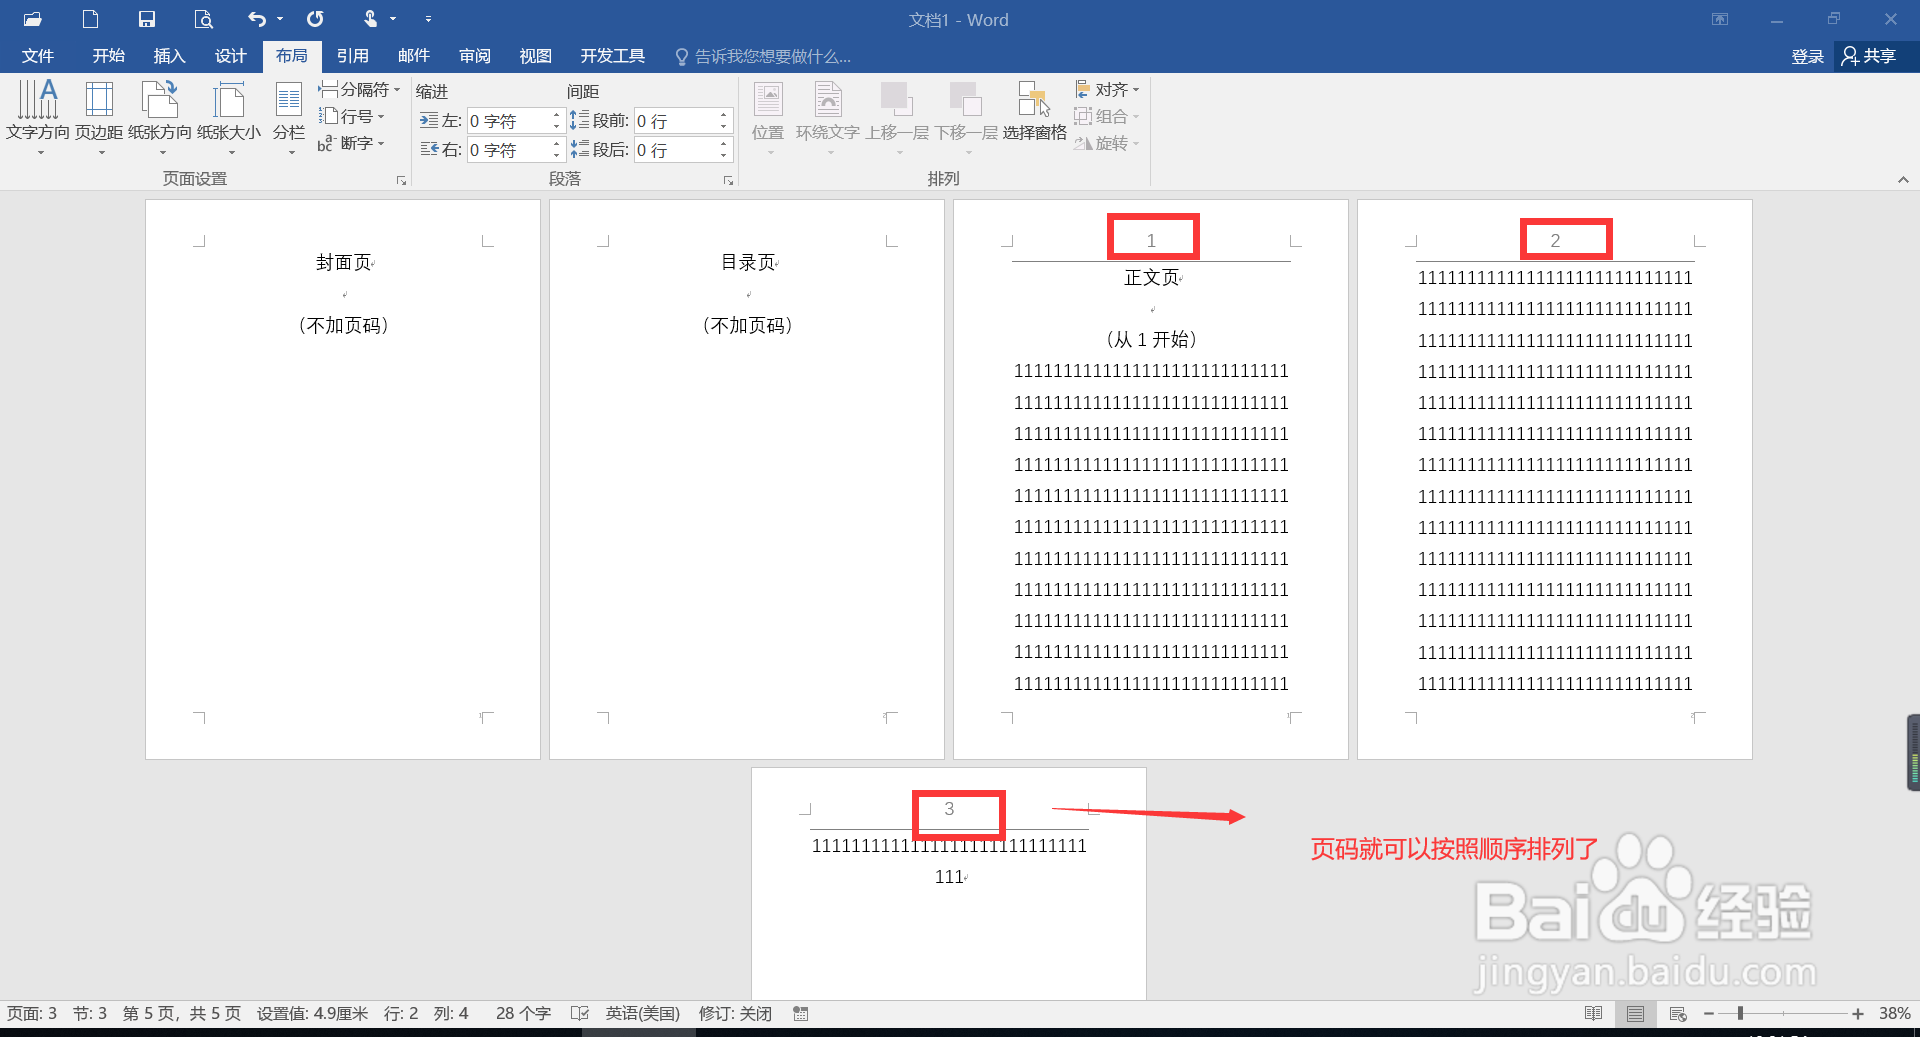Click the Save icon in quick access toolbar
Viewport: 1920px width, 1037px height.
point(146,18)
